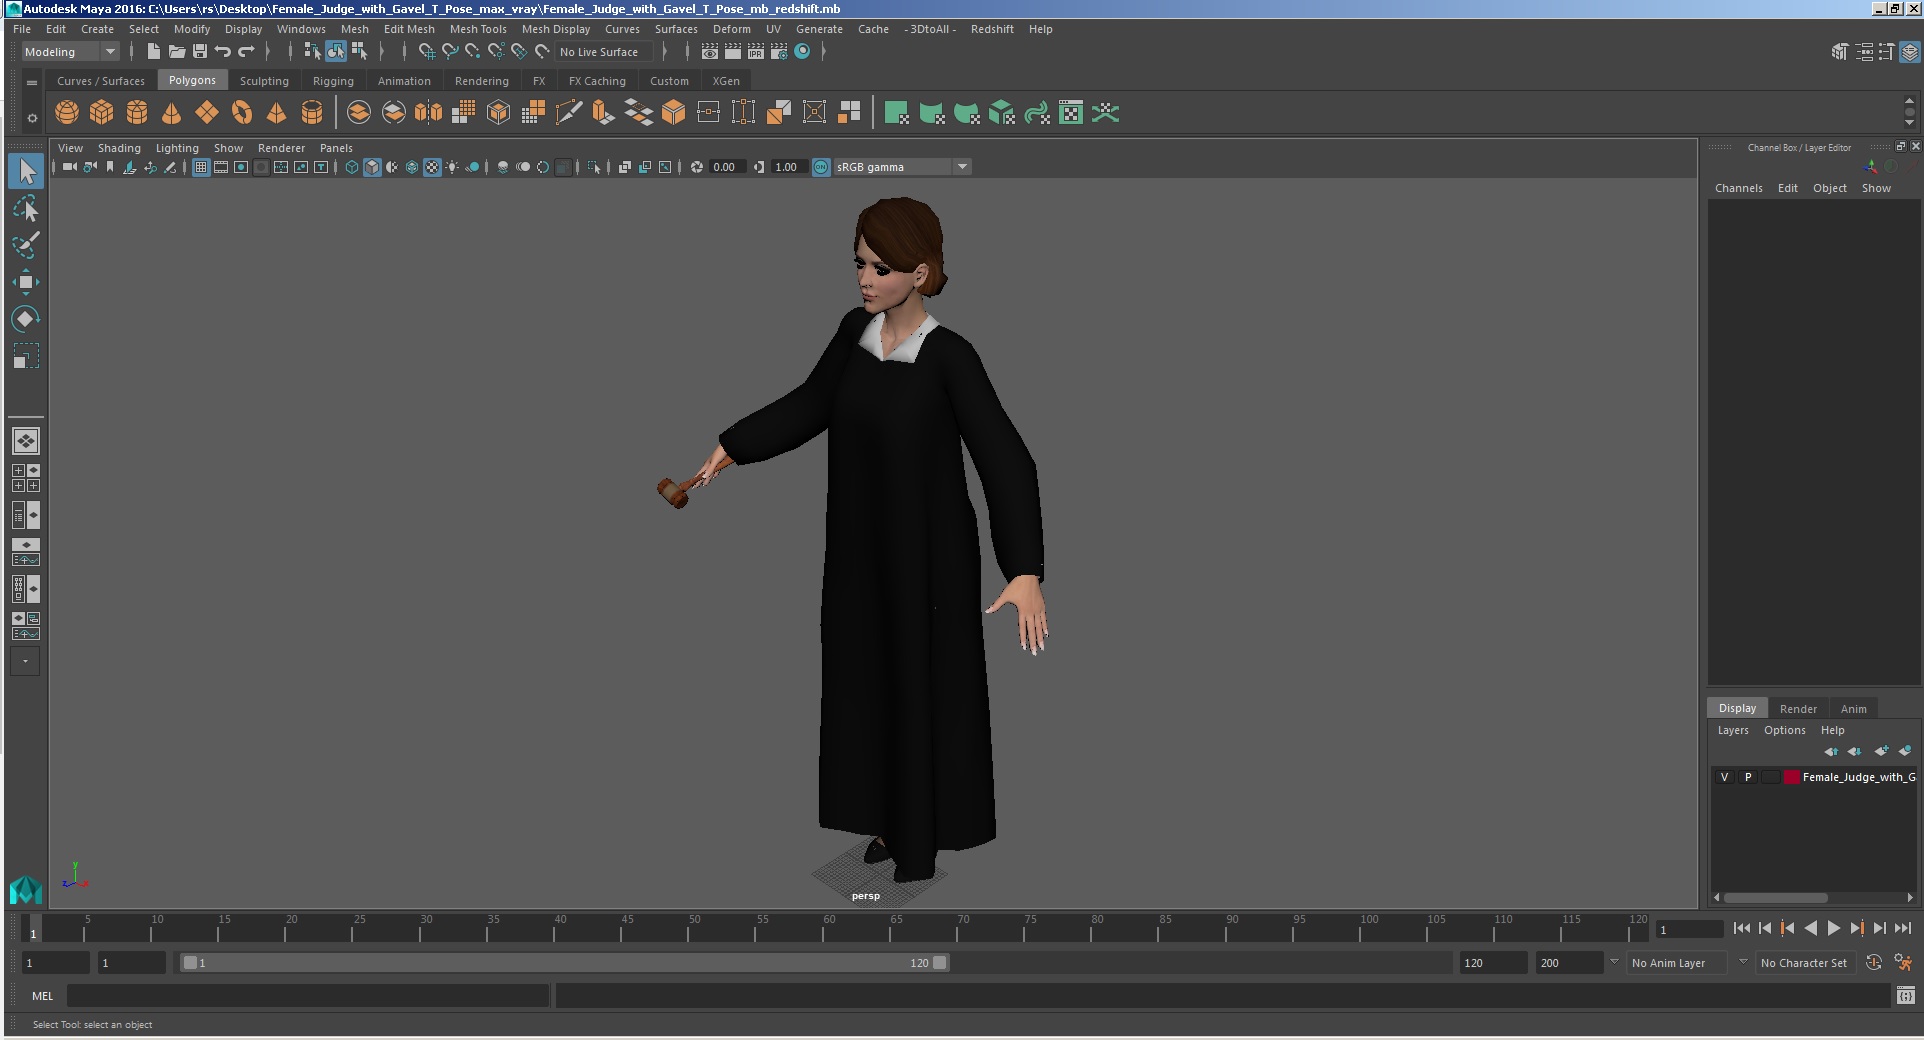Open the shelf tab selector menu
The height and width of the screenshot is (1040, 1924).
pos(32,82)
